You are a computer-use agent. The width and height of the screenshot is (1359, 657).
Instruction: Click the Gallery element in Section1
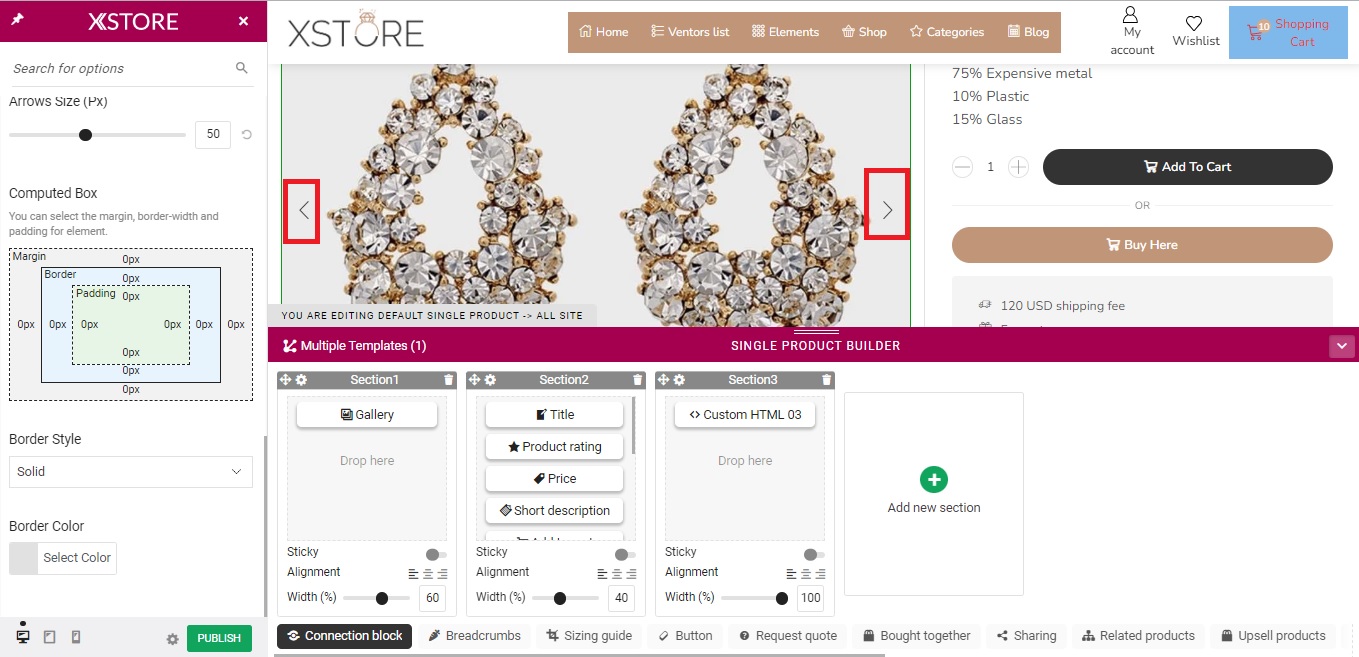click(x=367, y=414)
